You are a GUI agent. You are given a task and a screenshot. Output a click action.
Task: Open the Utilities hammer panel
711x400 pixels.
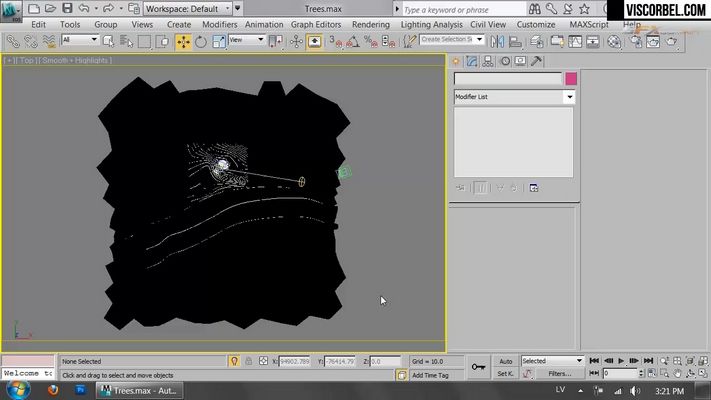pos(536,61)
